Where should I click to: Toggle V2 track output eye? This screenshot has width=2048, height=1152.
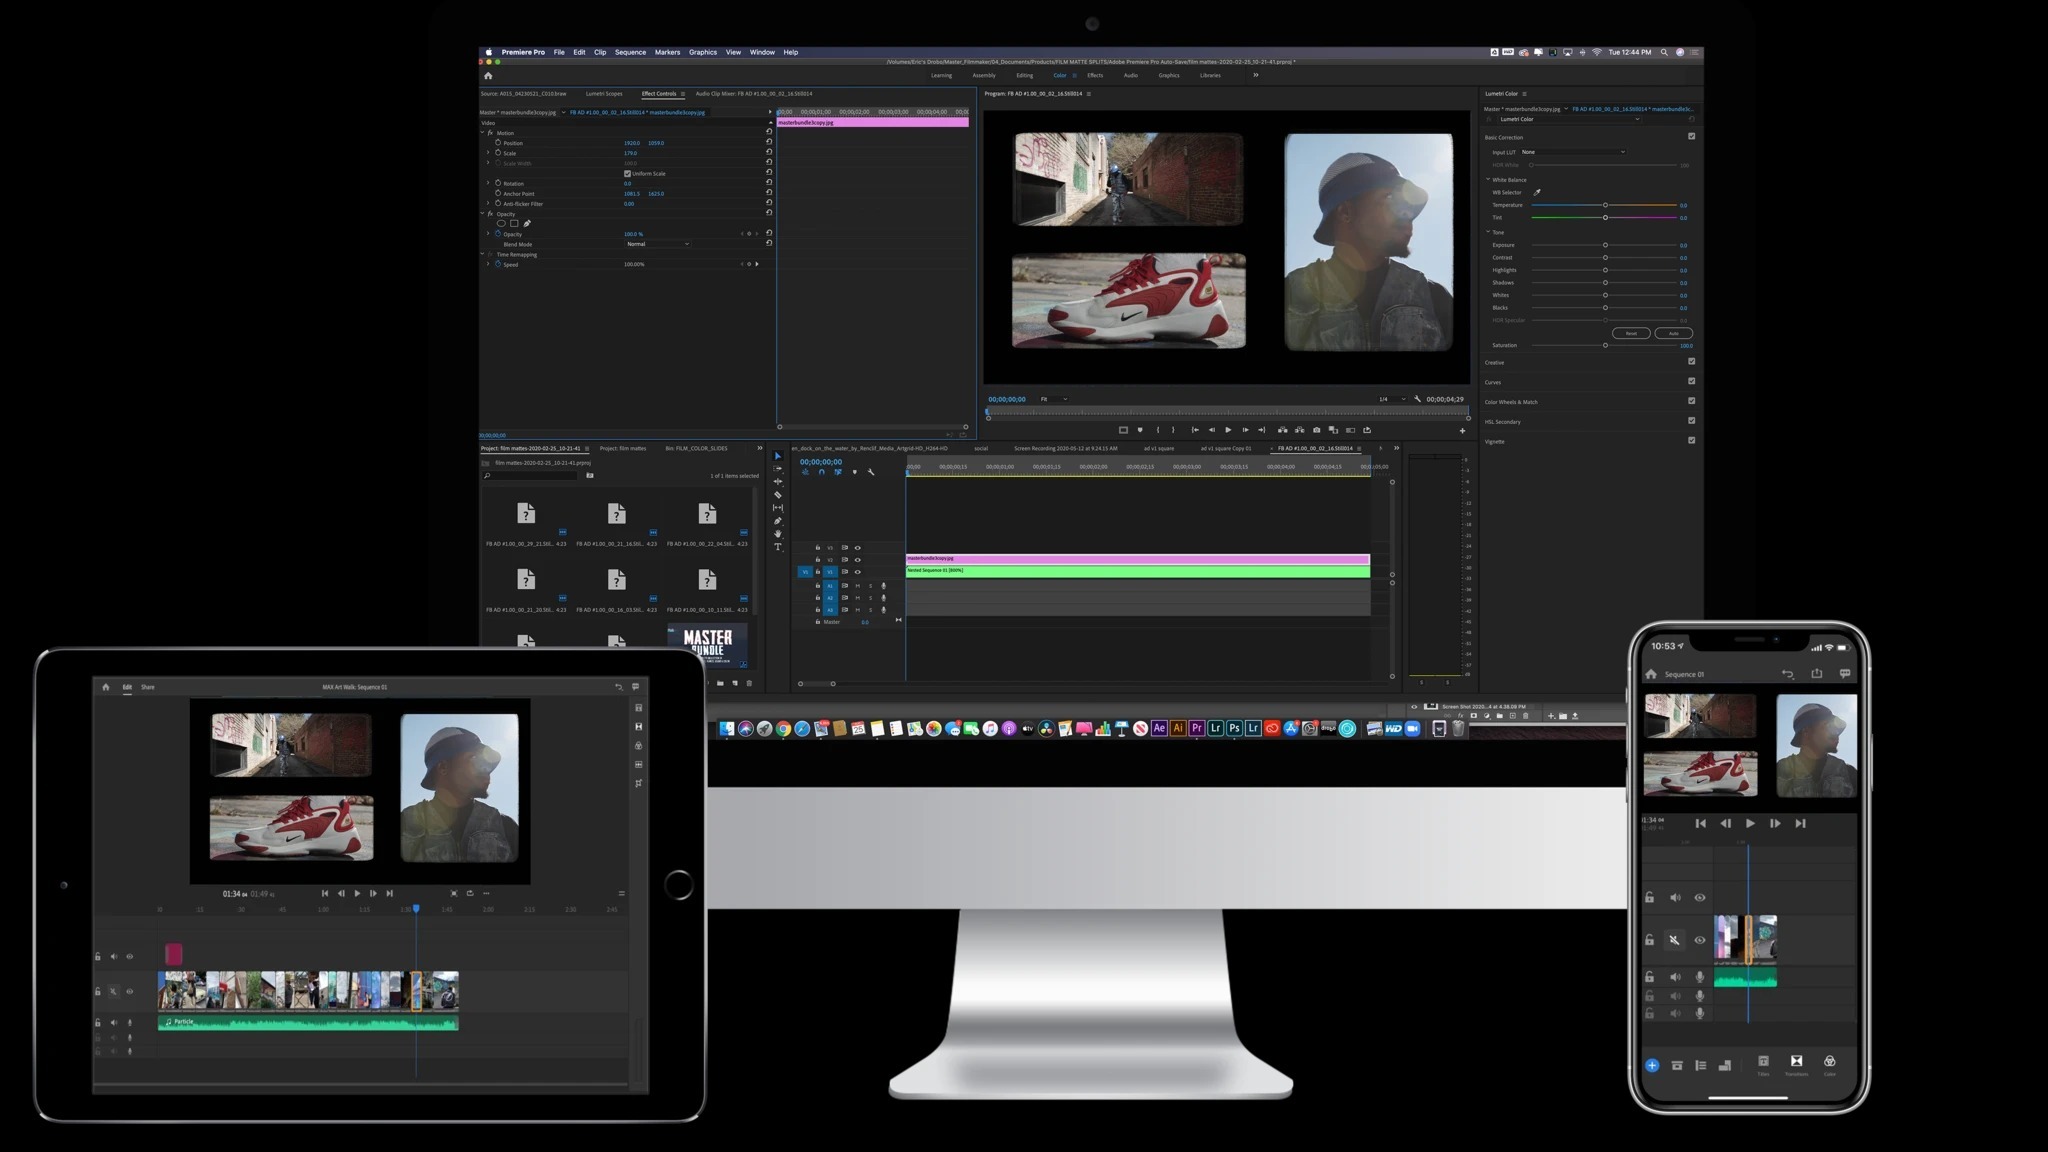pos(857,560)
